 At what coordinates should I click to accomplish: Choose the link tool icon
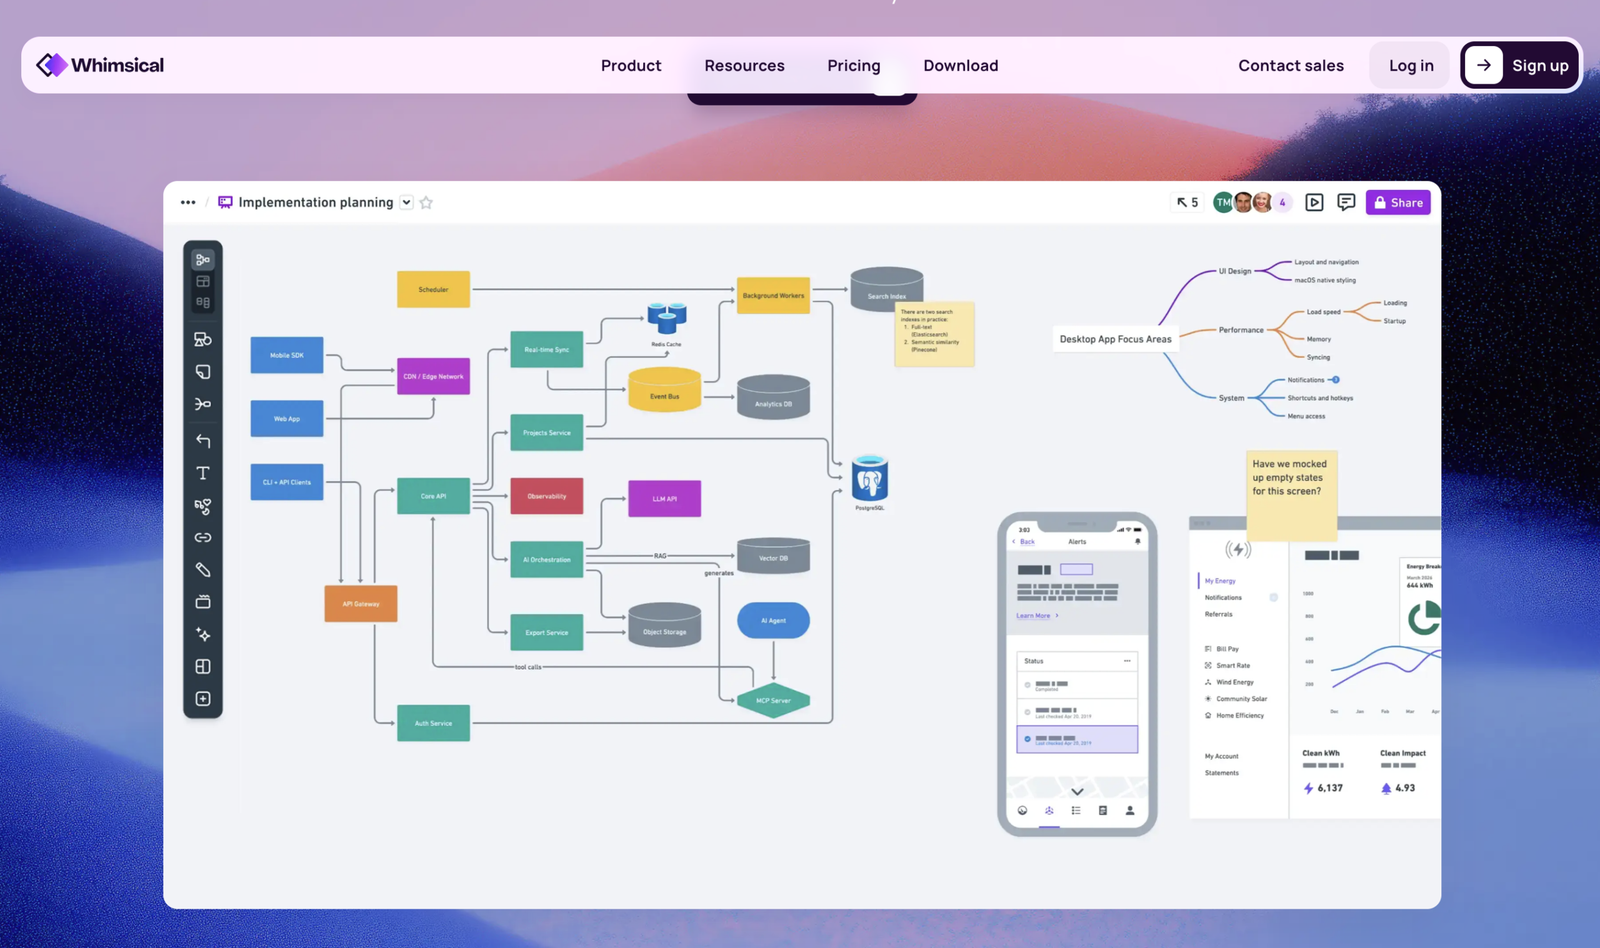point(203,538)
